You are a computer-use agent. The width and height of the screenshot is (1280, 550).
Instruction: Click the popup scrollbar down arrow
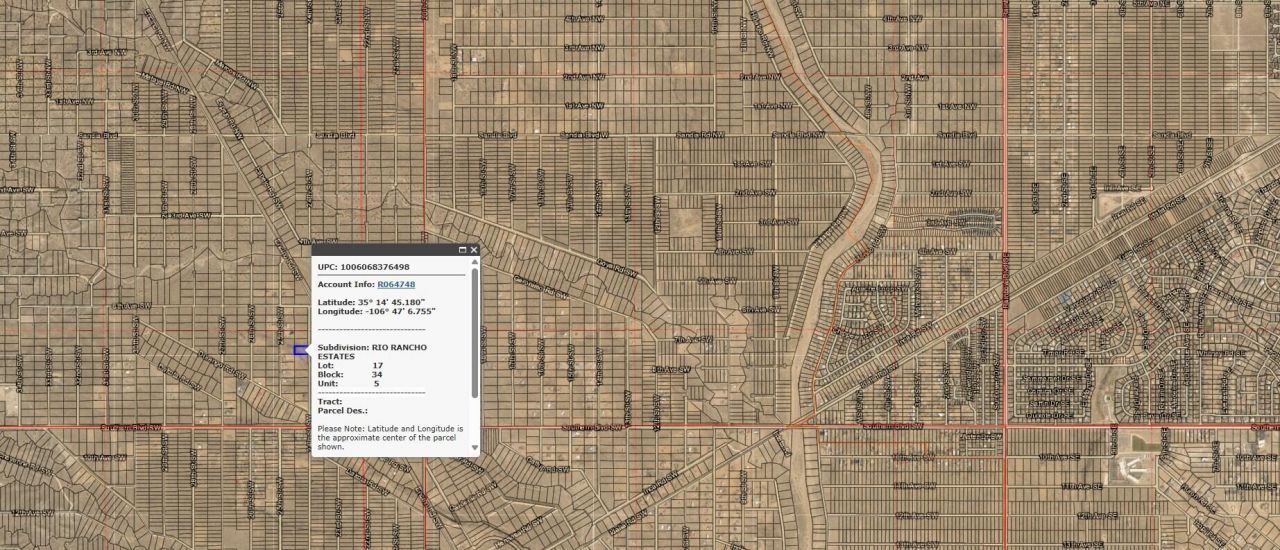point(474,448)
